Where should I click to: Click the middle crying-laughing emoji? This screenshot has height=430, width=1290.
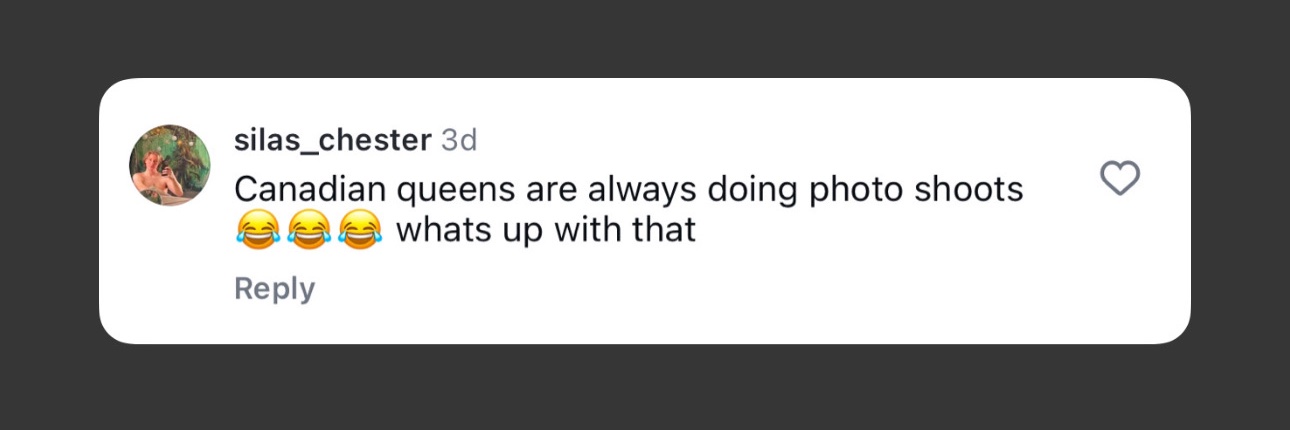[308, 232]
